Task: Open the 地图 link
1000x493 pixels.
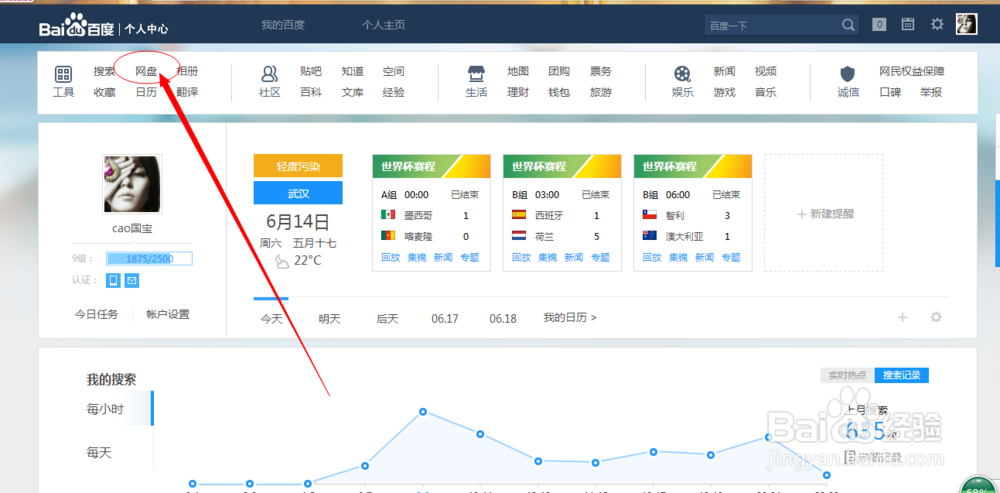Action: [518, 71]
